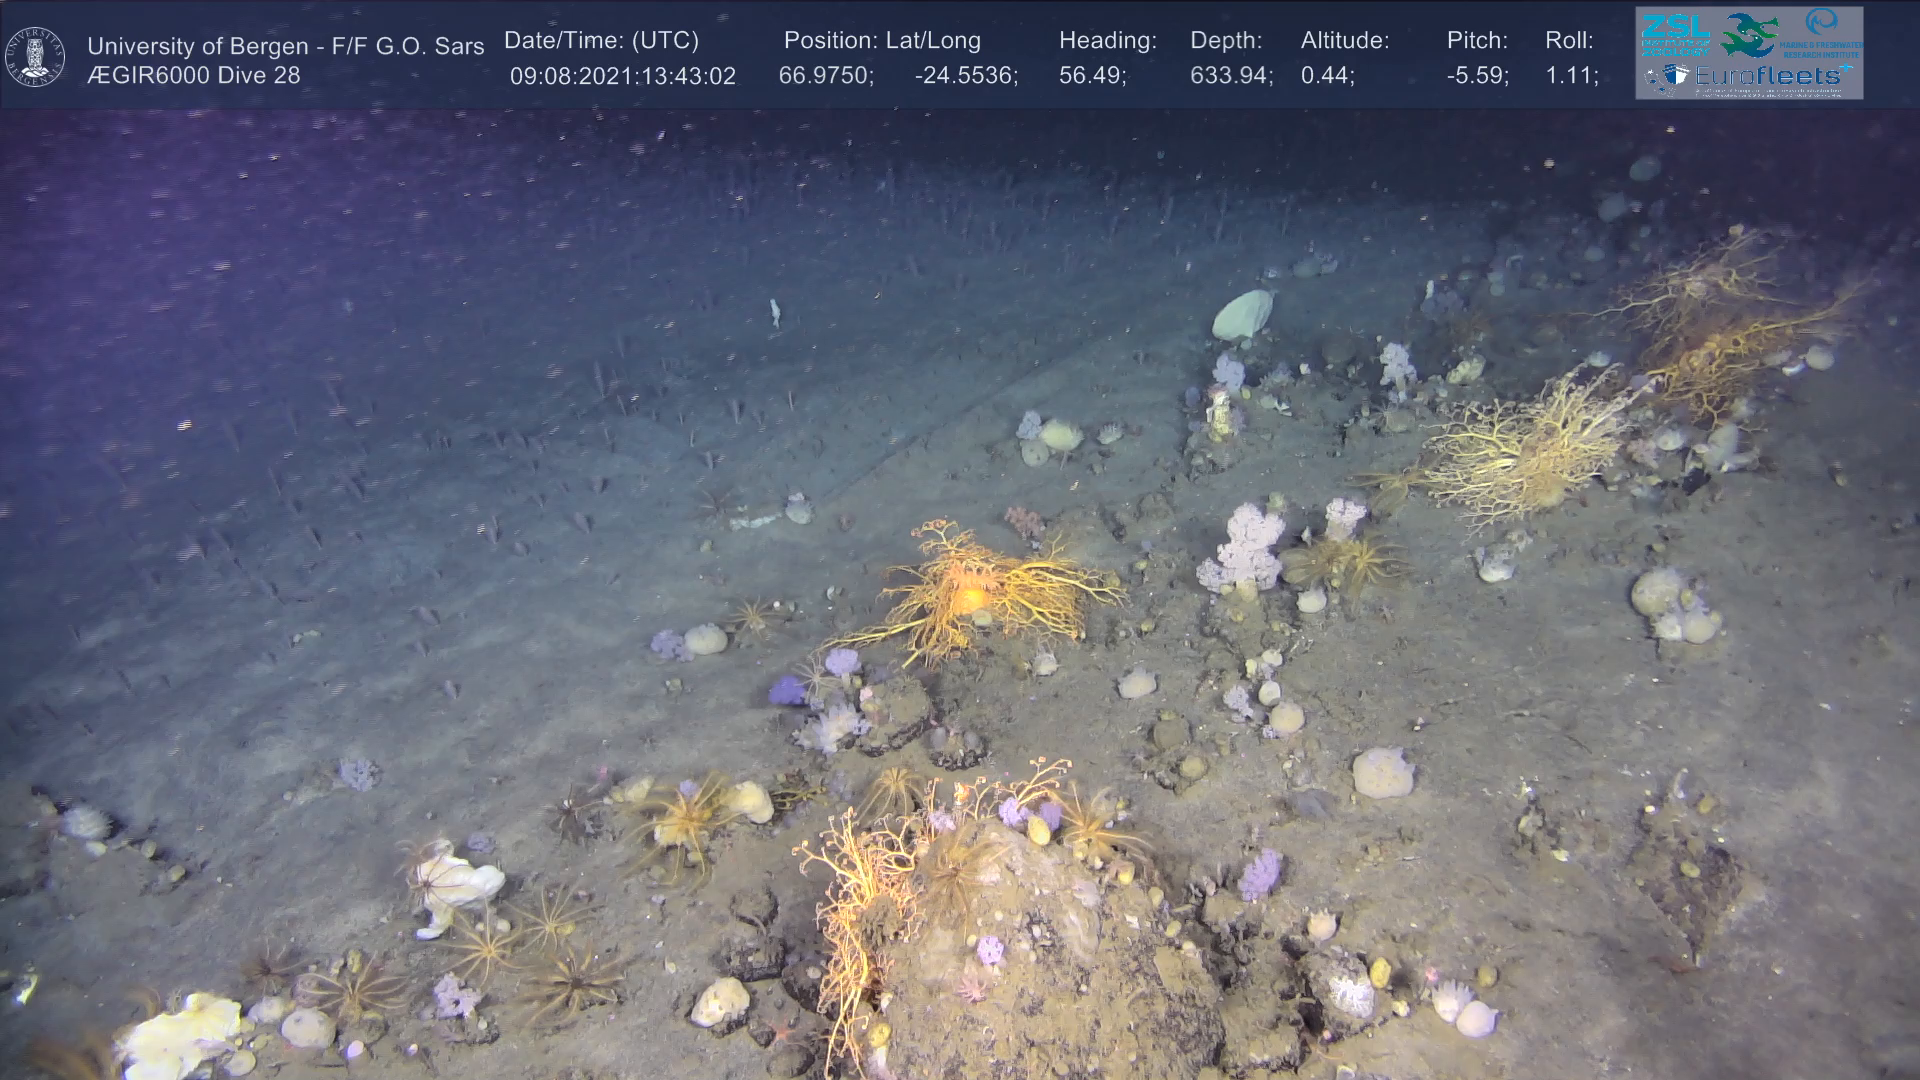
Task: Click the Eurofleets+ logo text
Action: coord(1770,76)
